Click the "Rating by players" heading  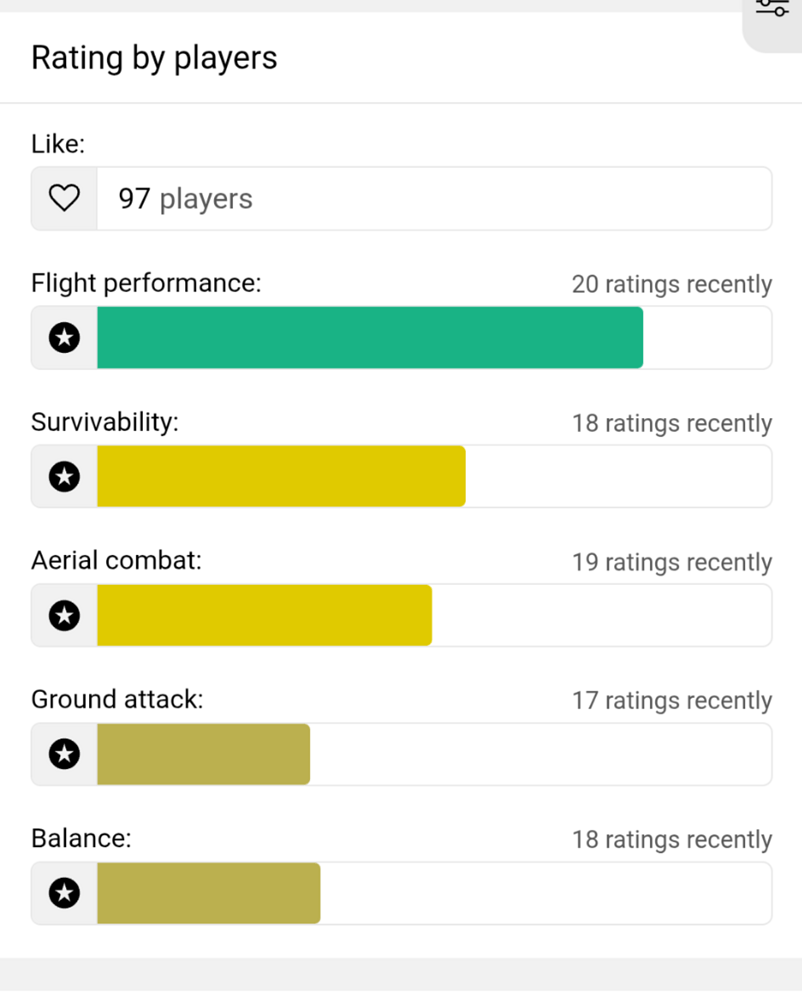pyautogui.click(x=154, y=58)
